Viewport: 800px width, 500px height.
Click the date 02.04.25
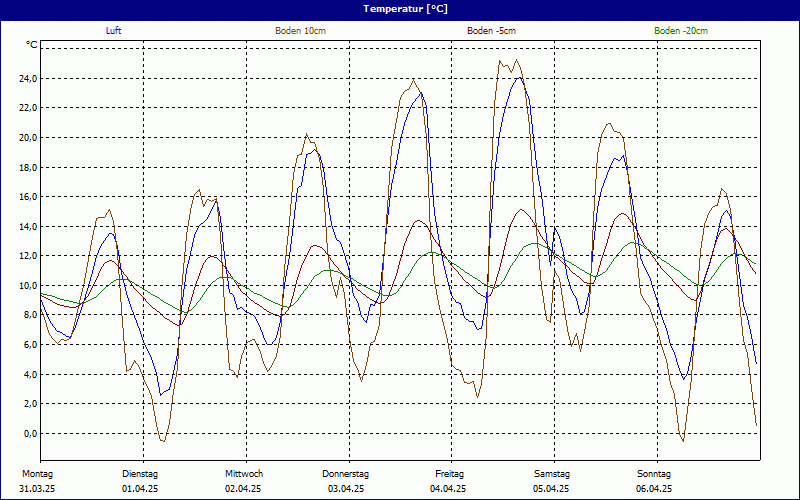point(243,489)
